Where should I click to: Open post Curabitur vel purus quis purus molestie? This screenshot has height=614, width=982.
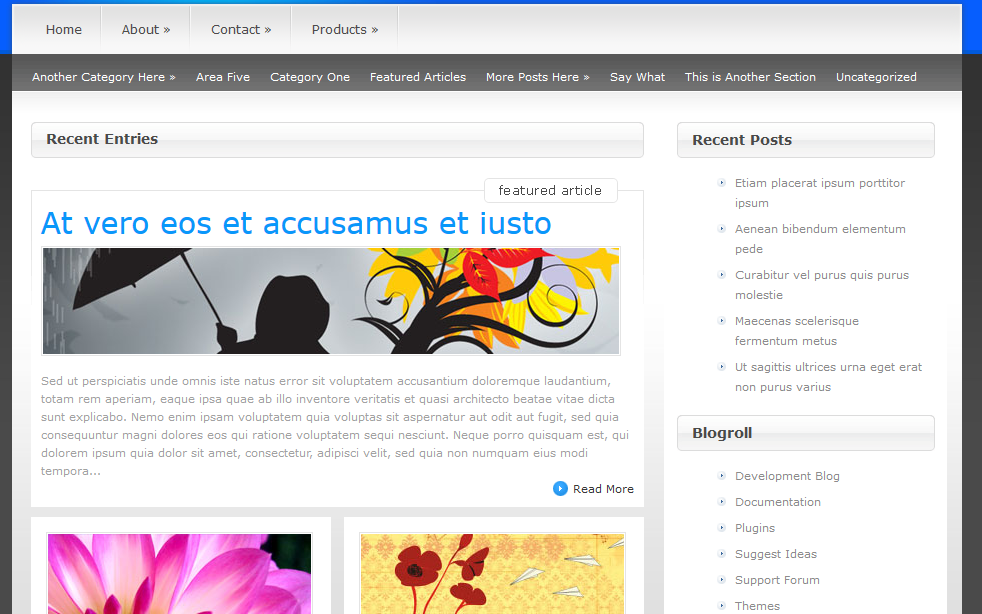(822, 284)
